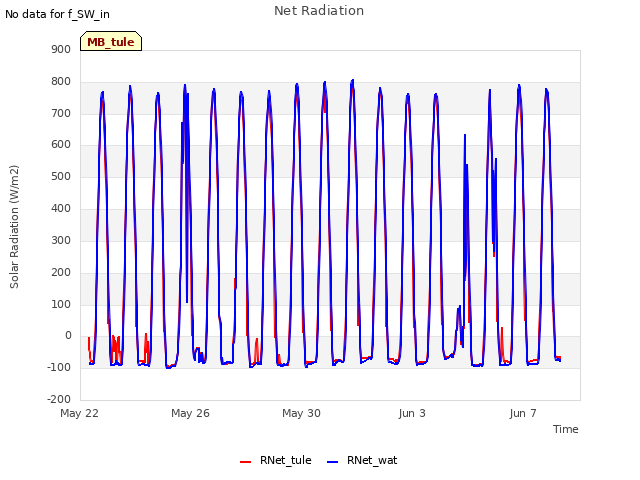Click the -100 y-axis tick label

59,367
